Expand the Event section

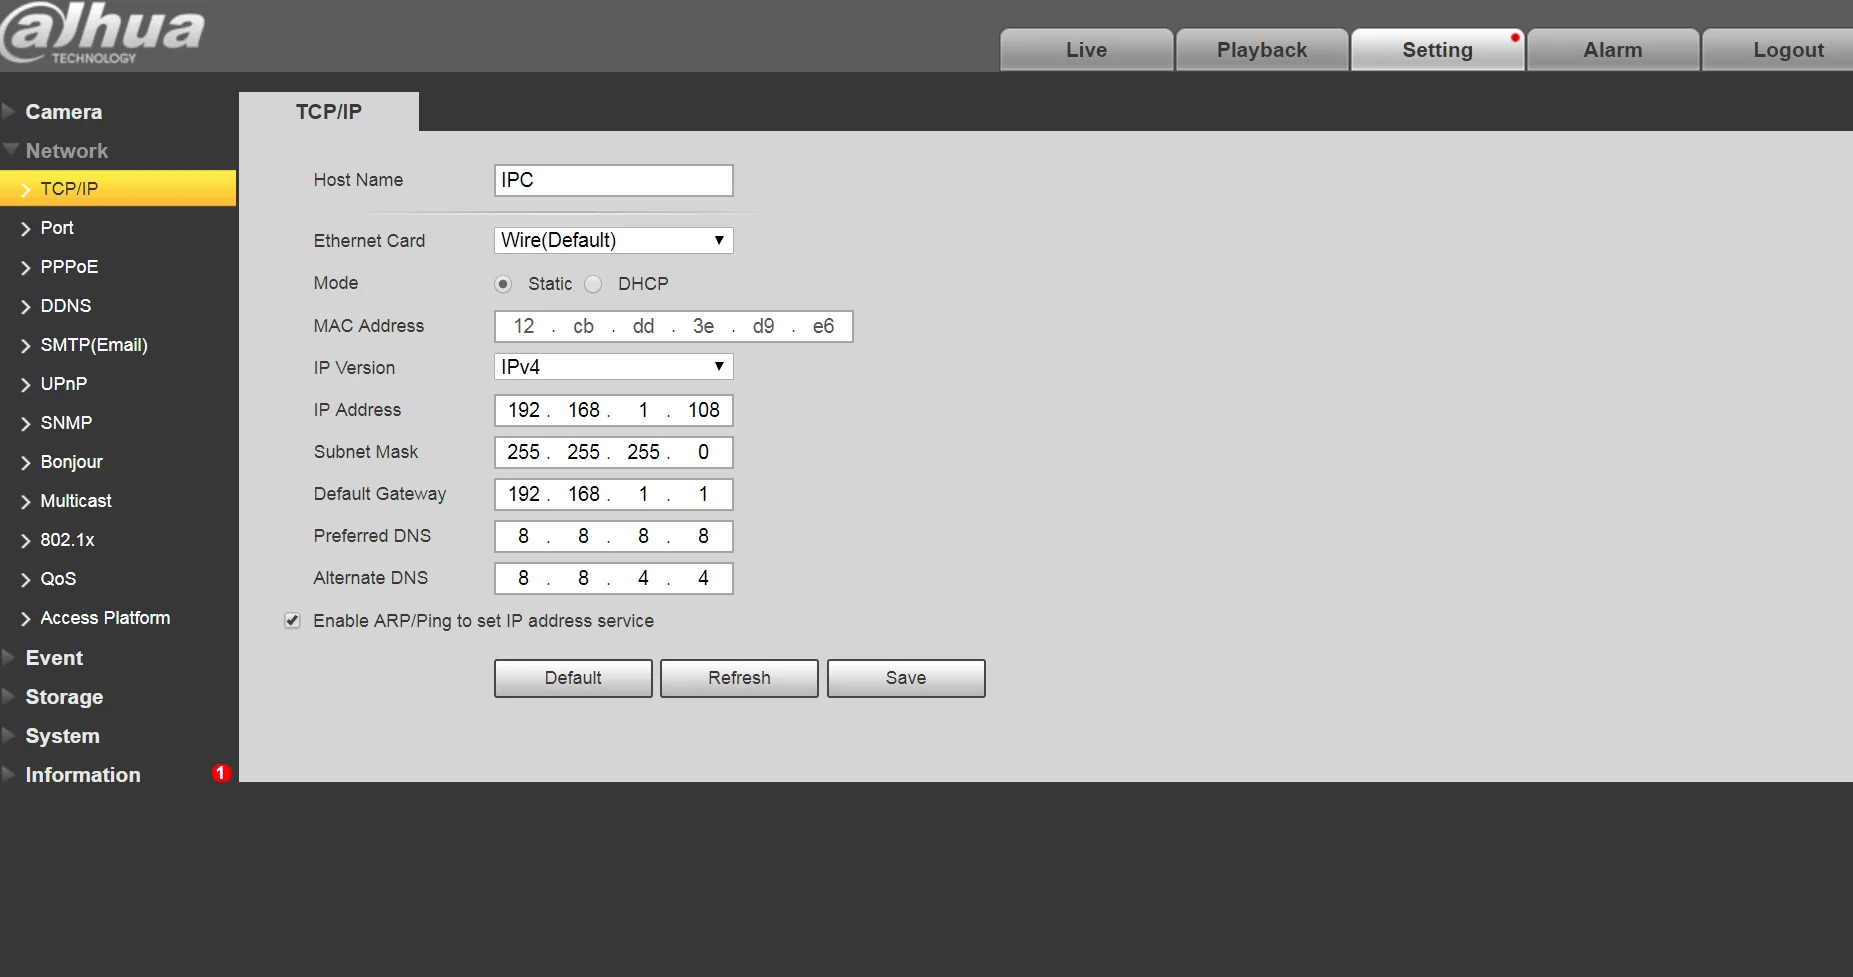click(x=54, y=658)
